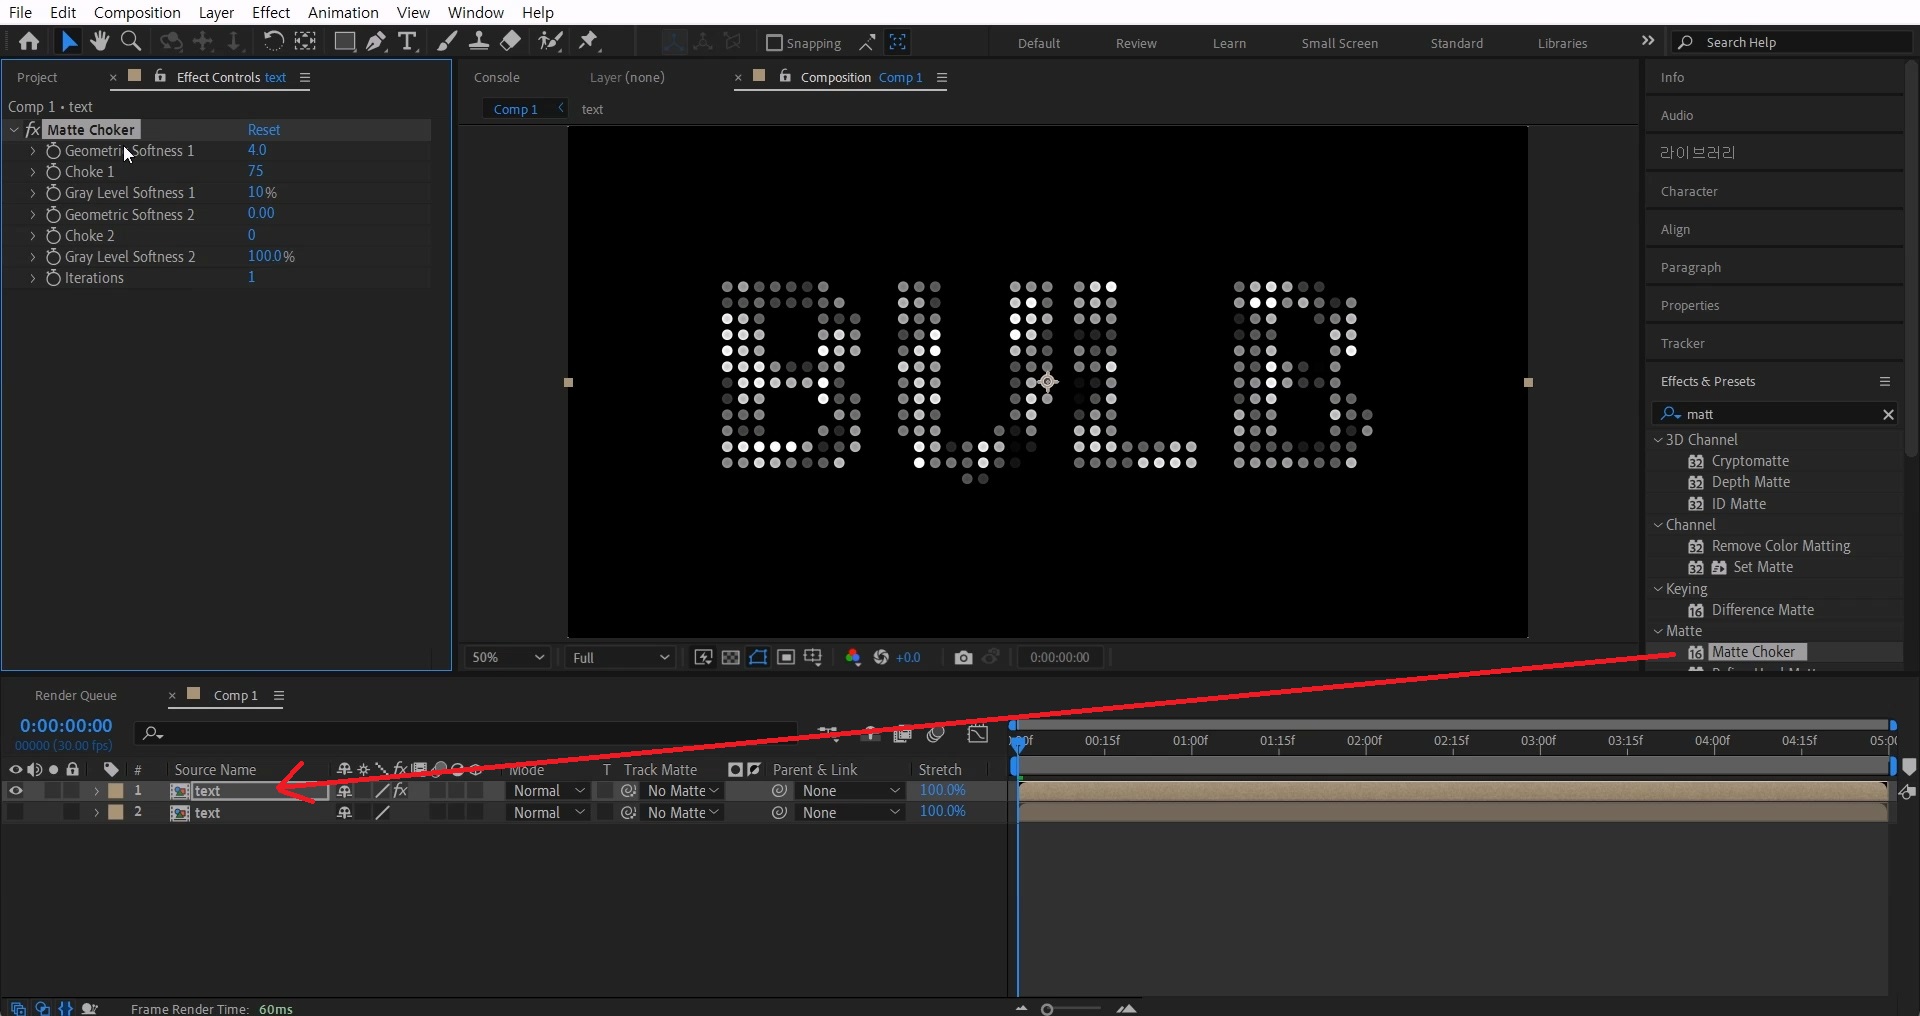Select the Puppet Pin tool
The height and width of the screenshot is (1016, 1920).
pos(589,41)
